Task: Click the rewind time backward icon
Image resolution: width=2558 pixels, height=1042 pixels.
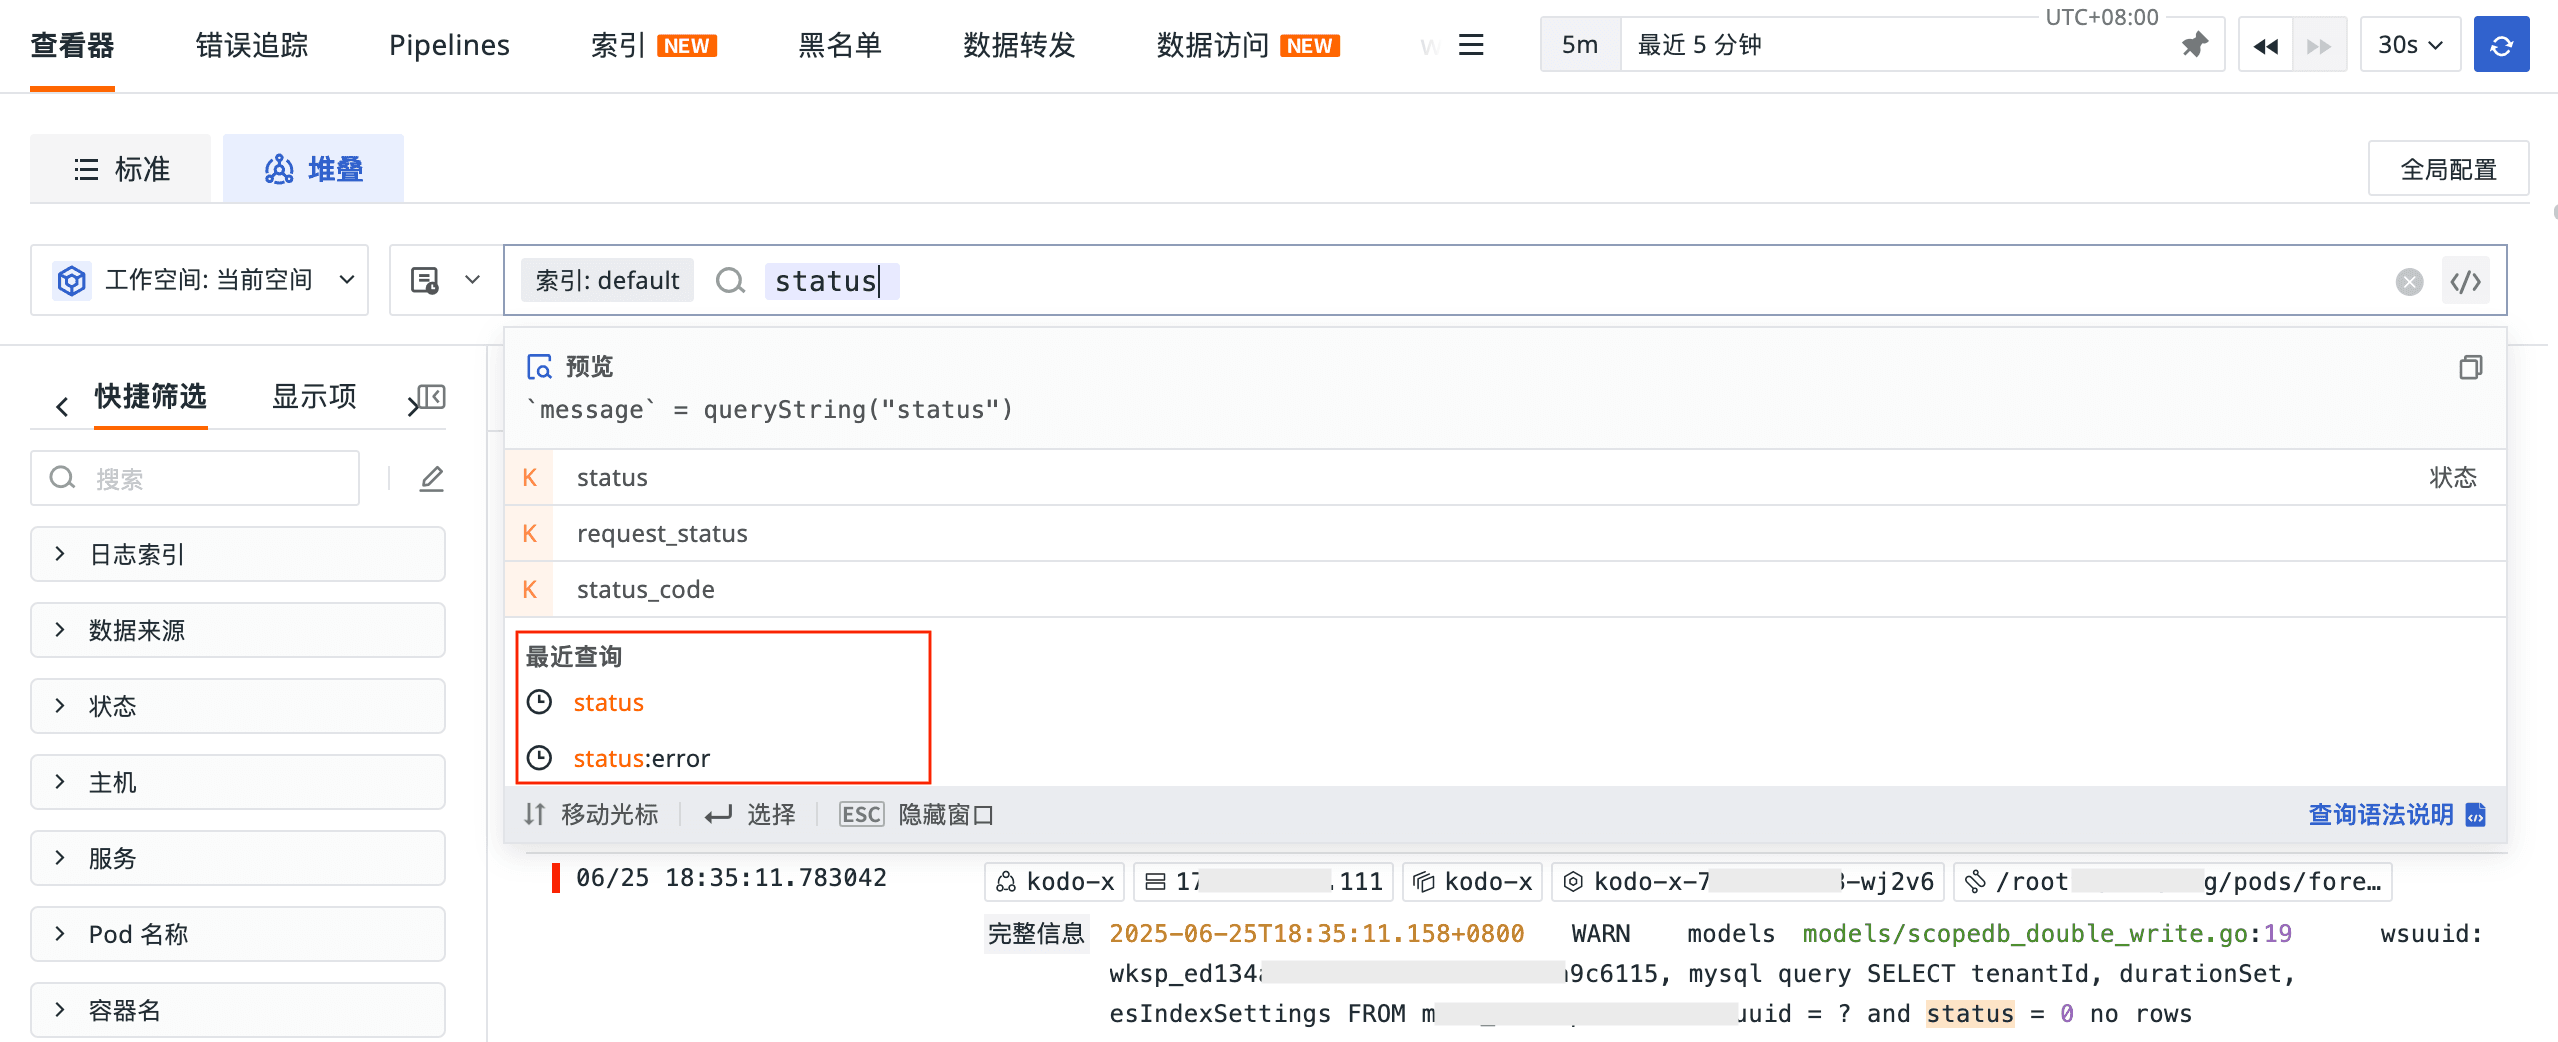Action: [x=2265, y=46]
